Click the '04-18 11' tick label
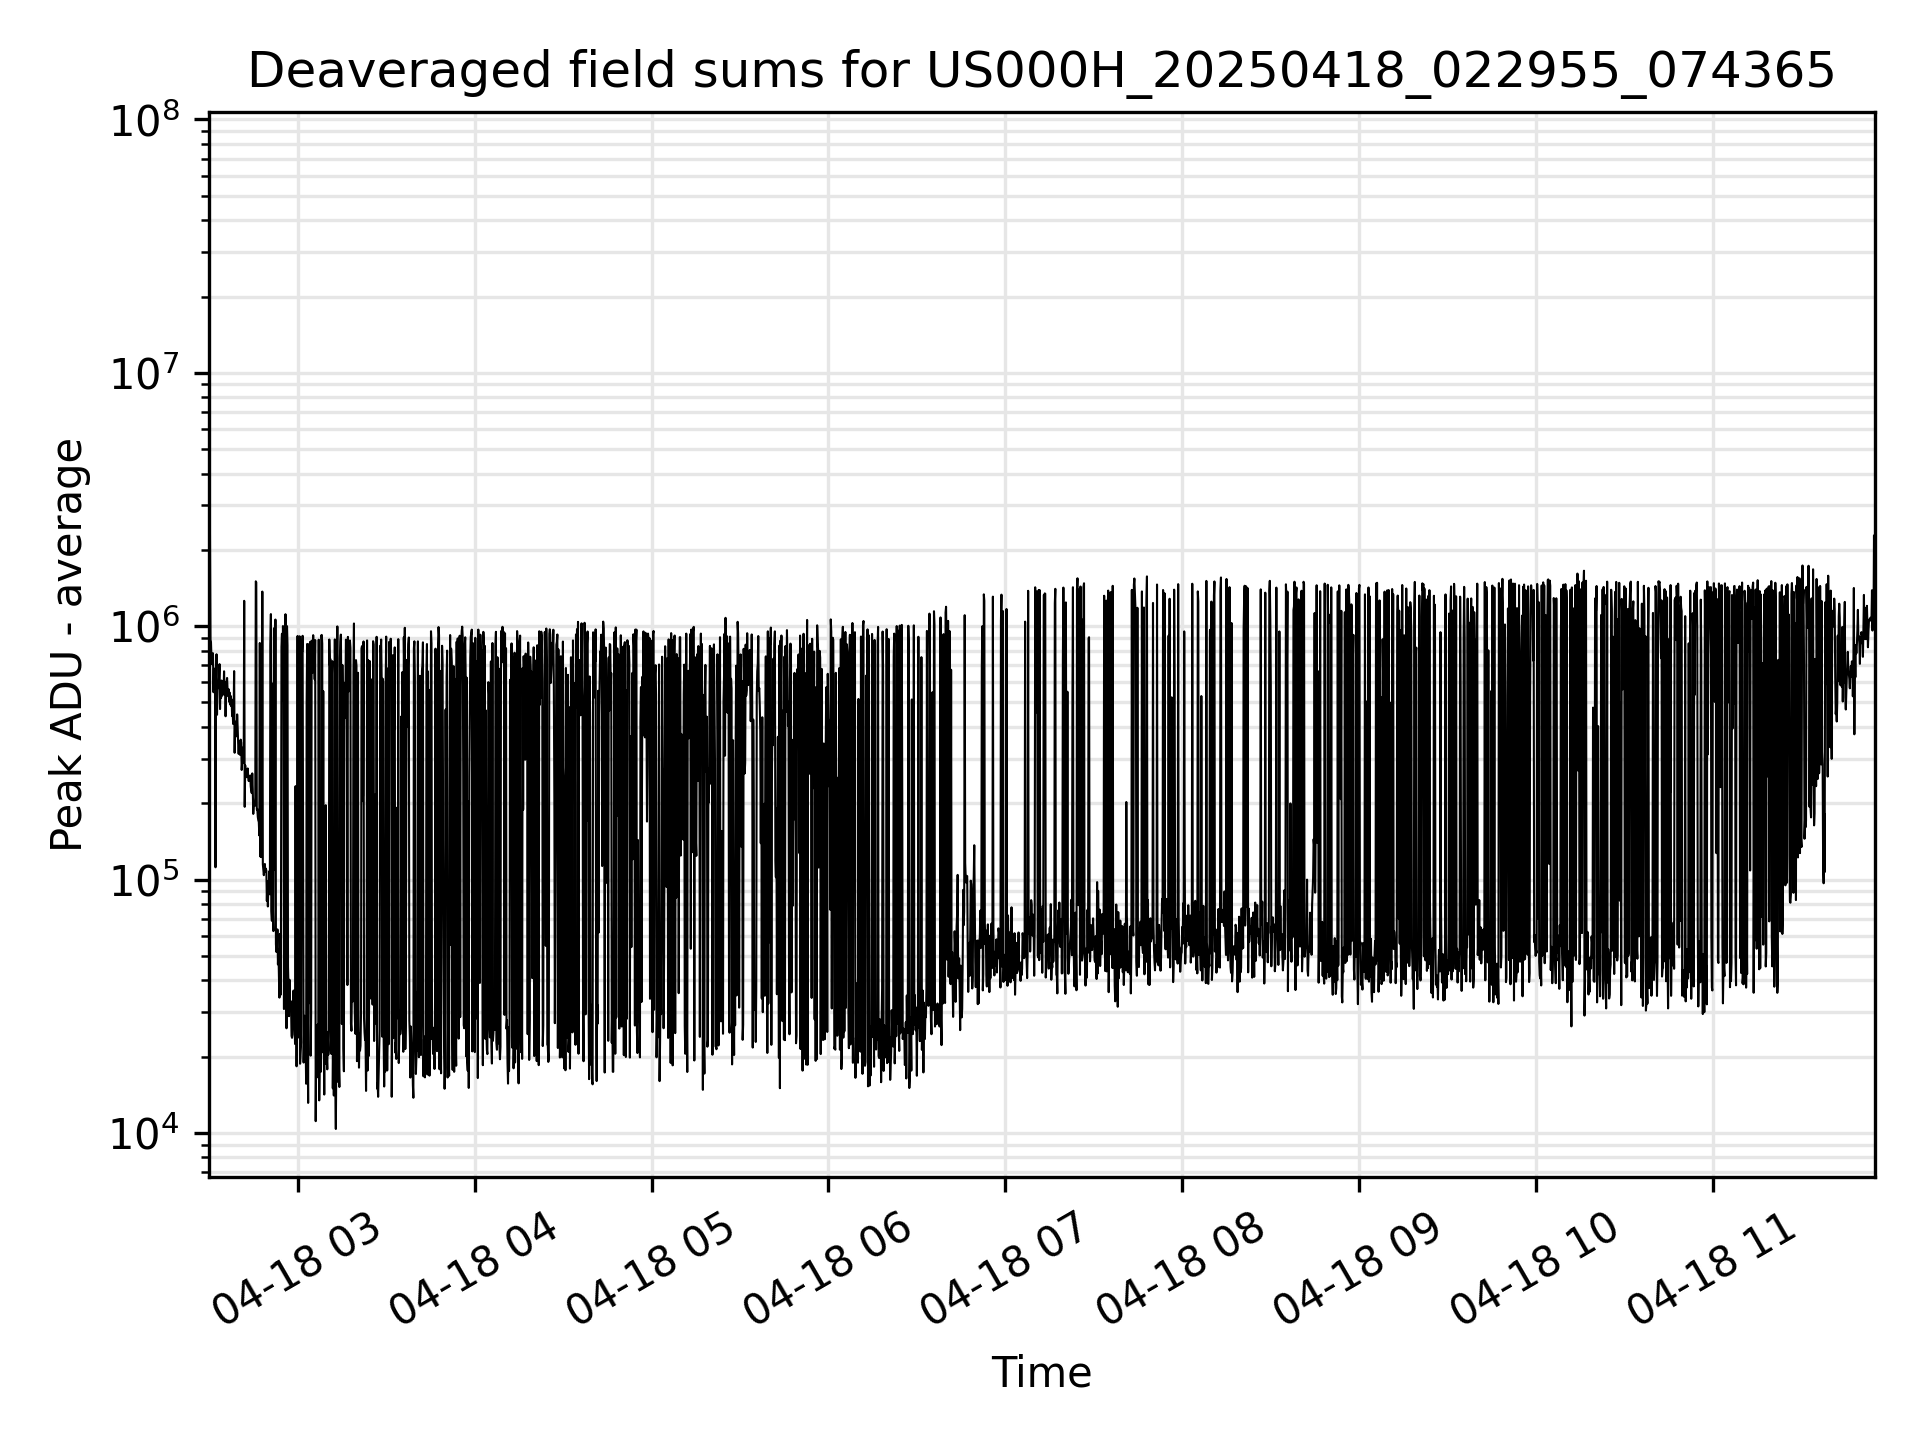The height and width of the screenshot is (1440, 1920). pyautogui.click(x=1713, y=1270)
